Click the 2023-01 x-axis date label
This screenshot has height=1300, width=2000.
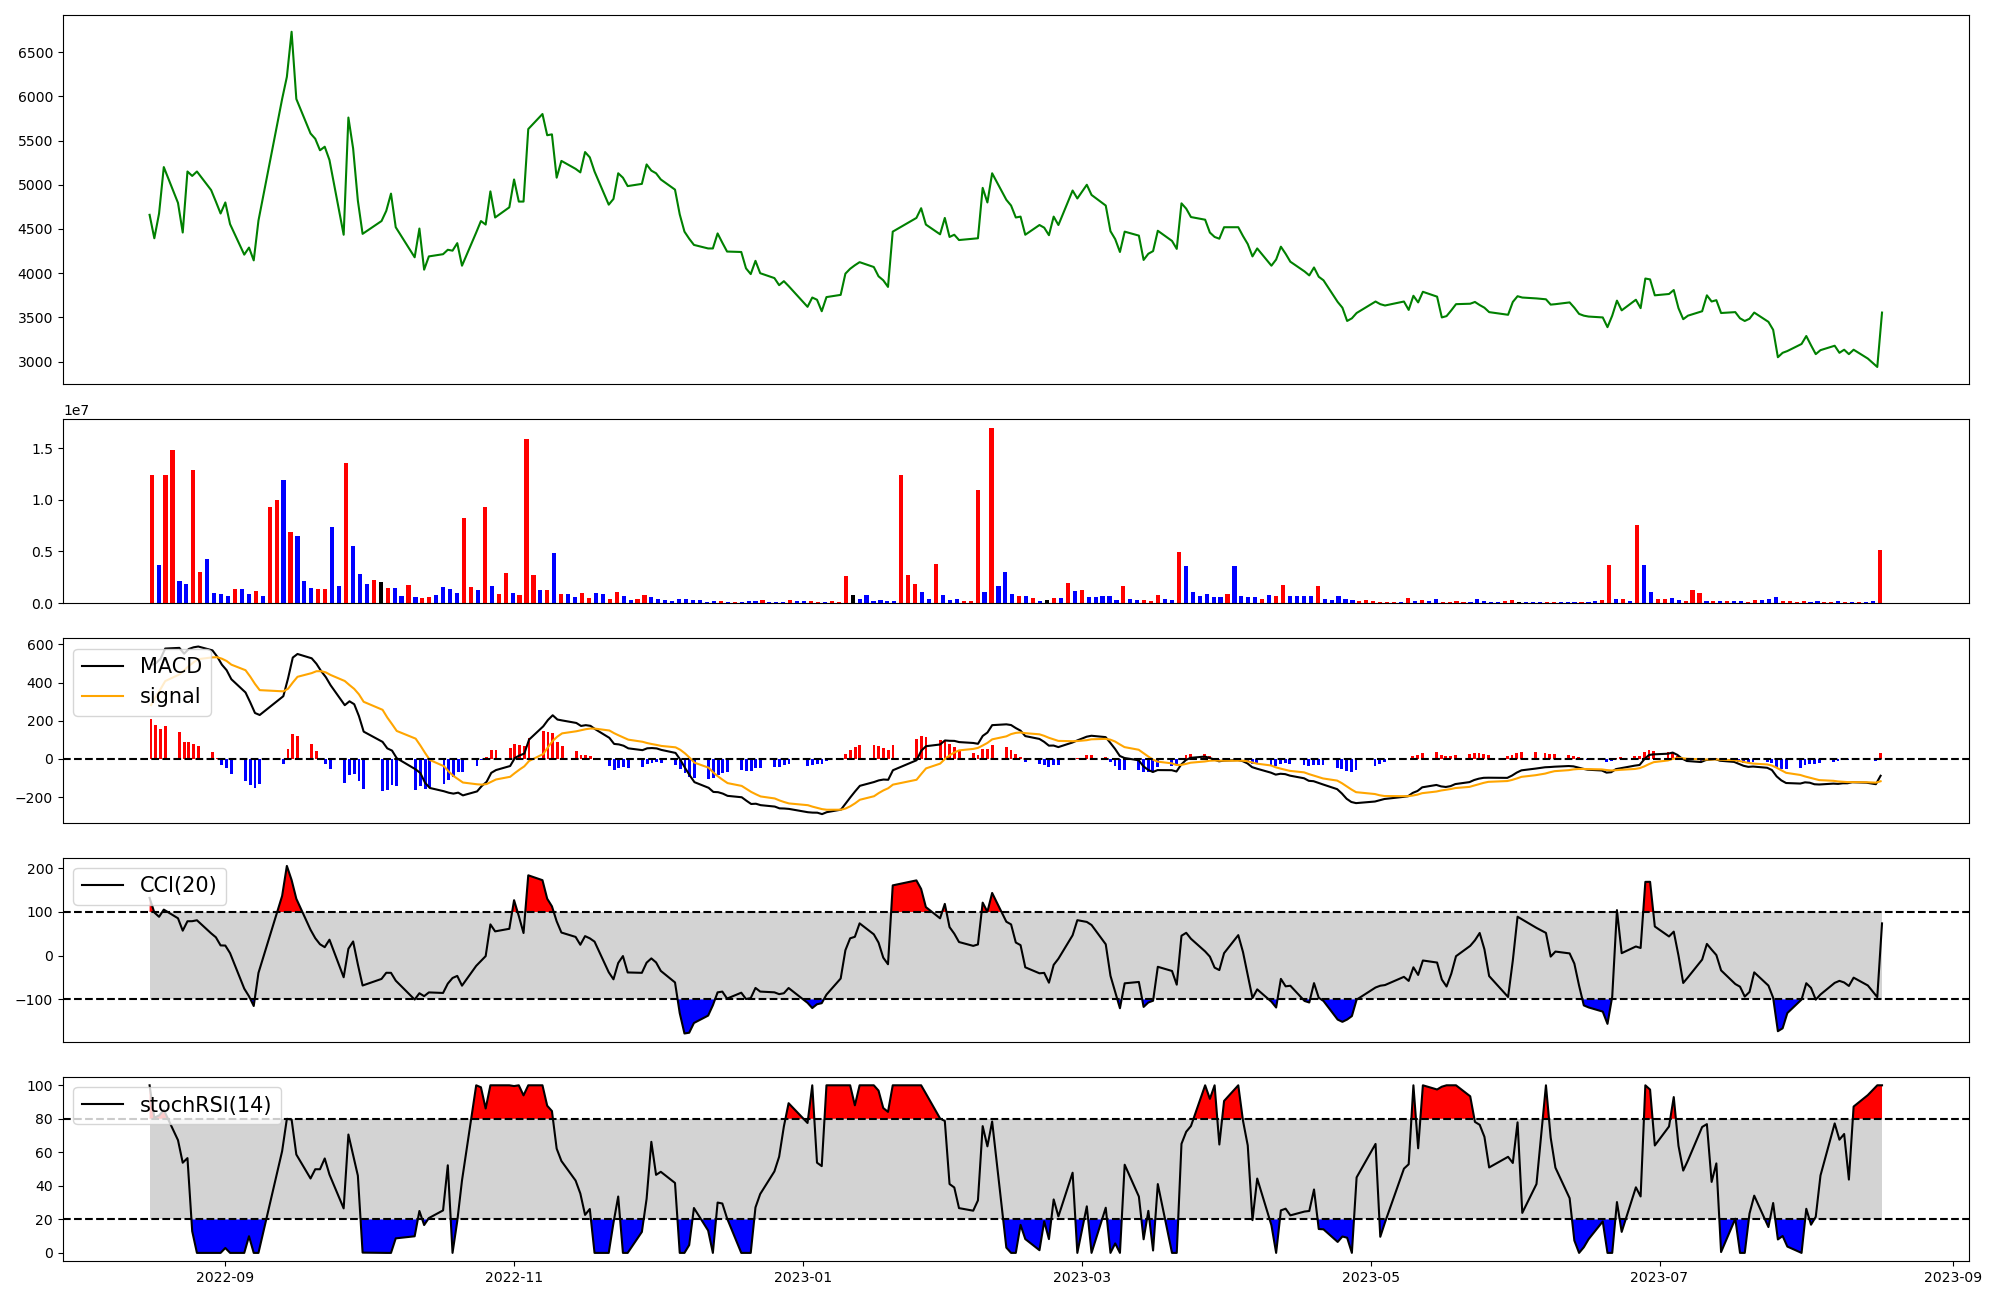click(x=803, y=1277)
